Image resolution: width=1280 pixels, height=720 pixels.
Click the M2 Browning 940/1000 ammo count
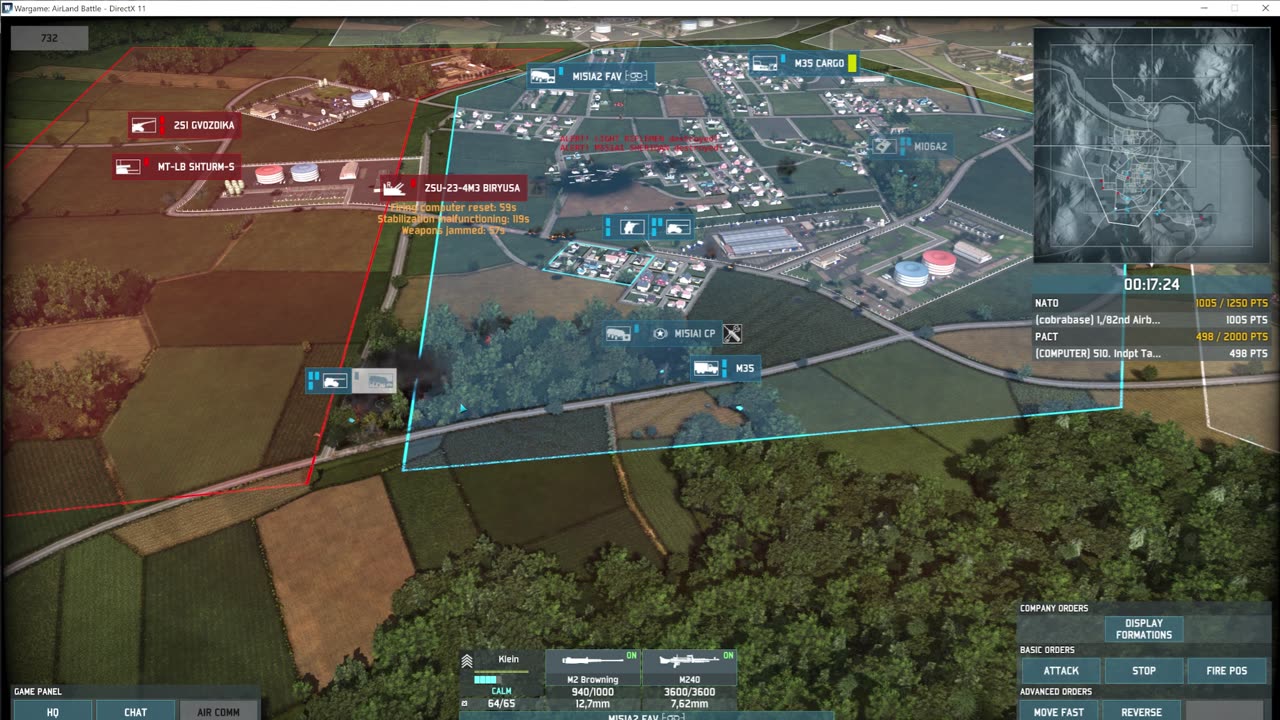(591, 691)
